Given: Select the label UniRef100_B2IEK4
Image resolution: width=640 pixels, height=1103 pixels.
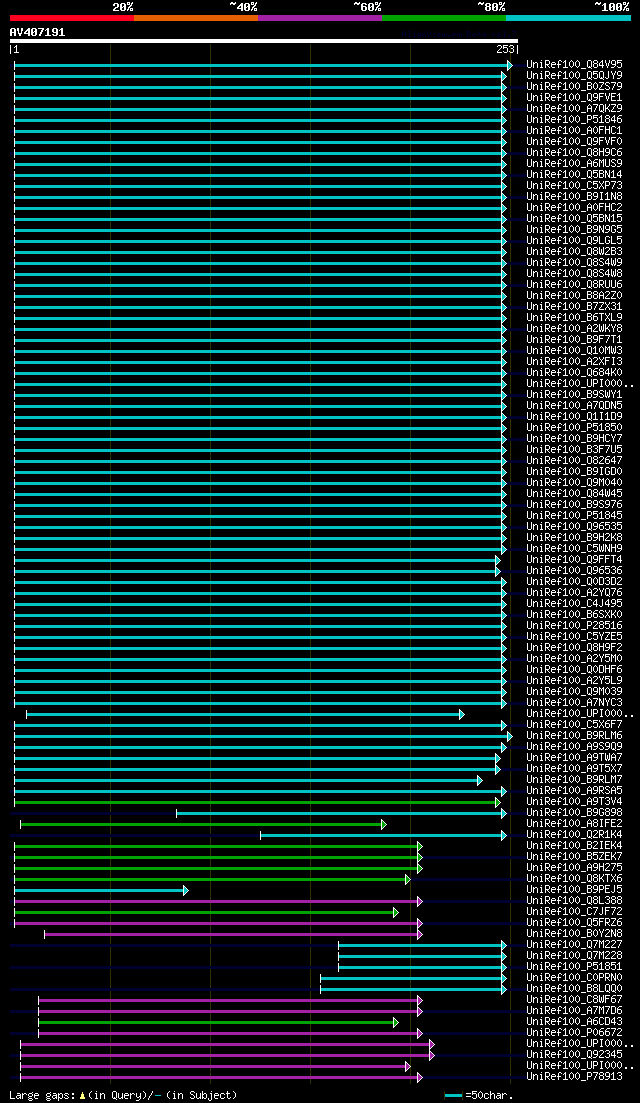Looking at the screenshot, I should click(x=574, y=845).
